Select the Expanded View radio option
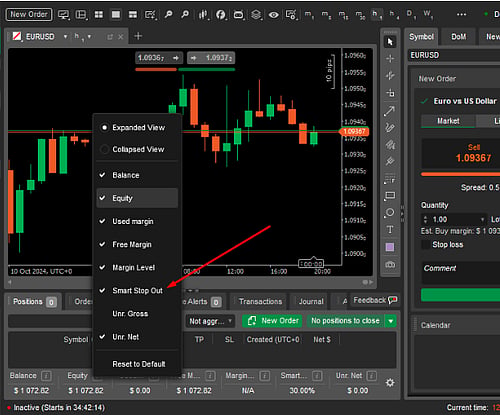The image size is (500, 415). click(x=137, y=128)
